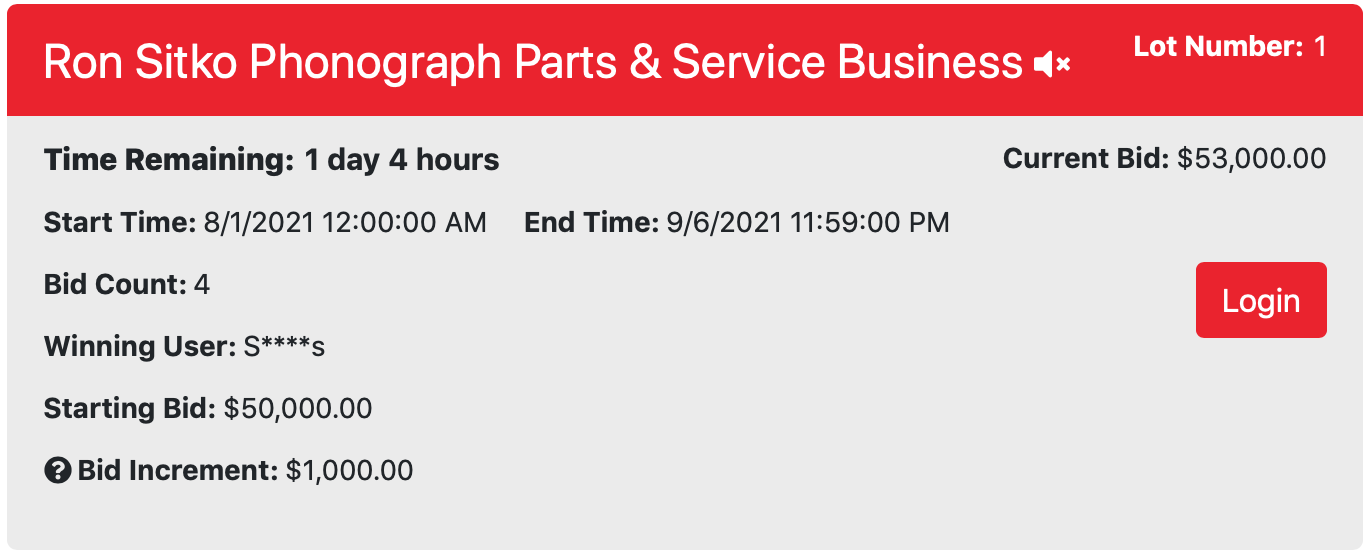Toggle the muted speaker sound icon
This screenshot has height=558, width=1372.
coord(1052,65)
